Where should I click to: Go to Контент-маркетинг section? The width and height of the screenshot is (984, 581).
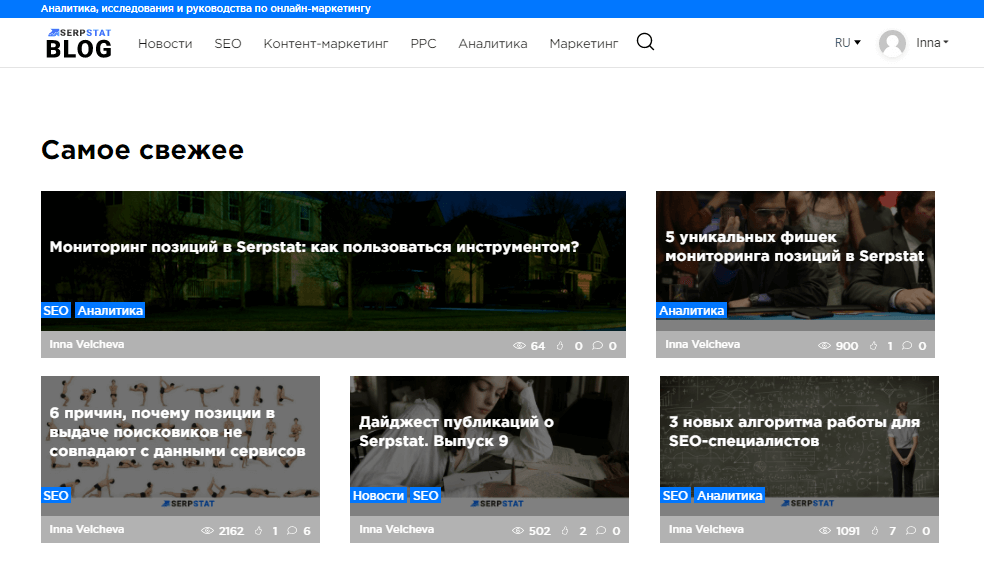(326, 43)
